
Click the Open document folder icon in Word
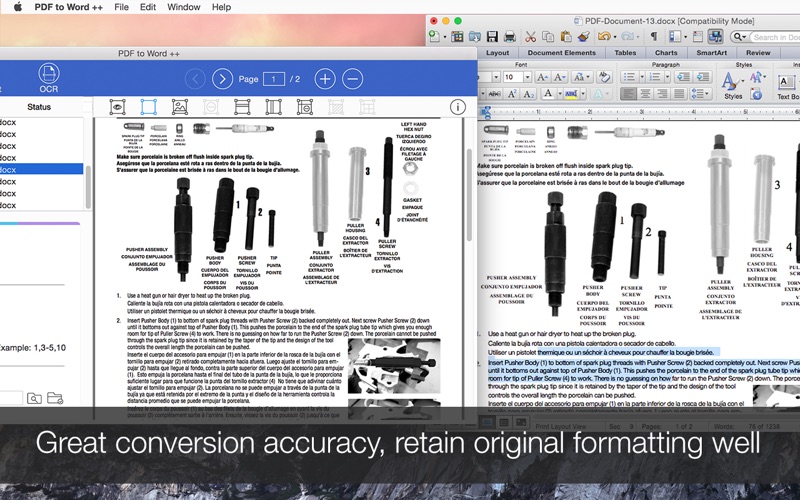474,36
